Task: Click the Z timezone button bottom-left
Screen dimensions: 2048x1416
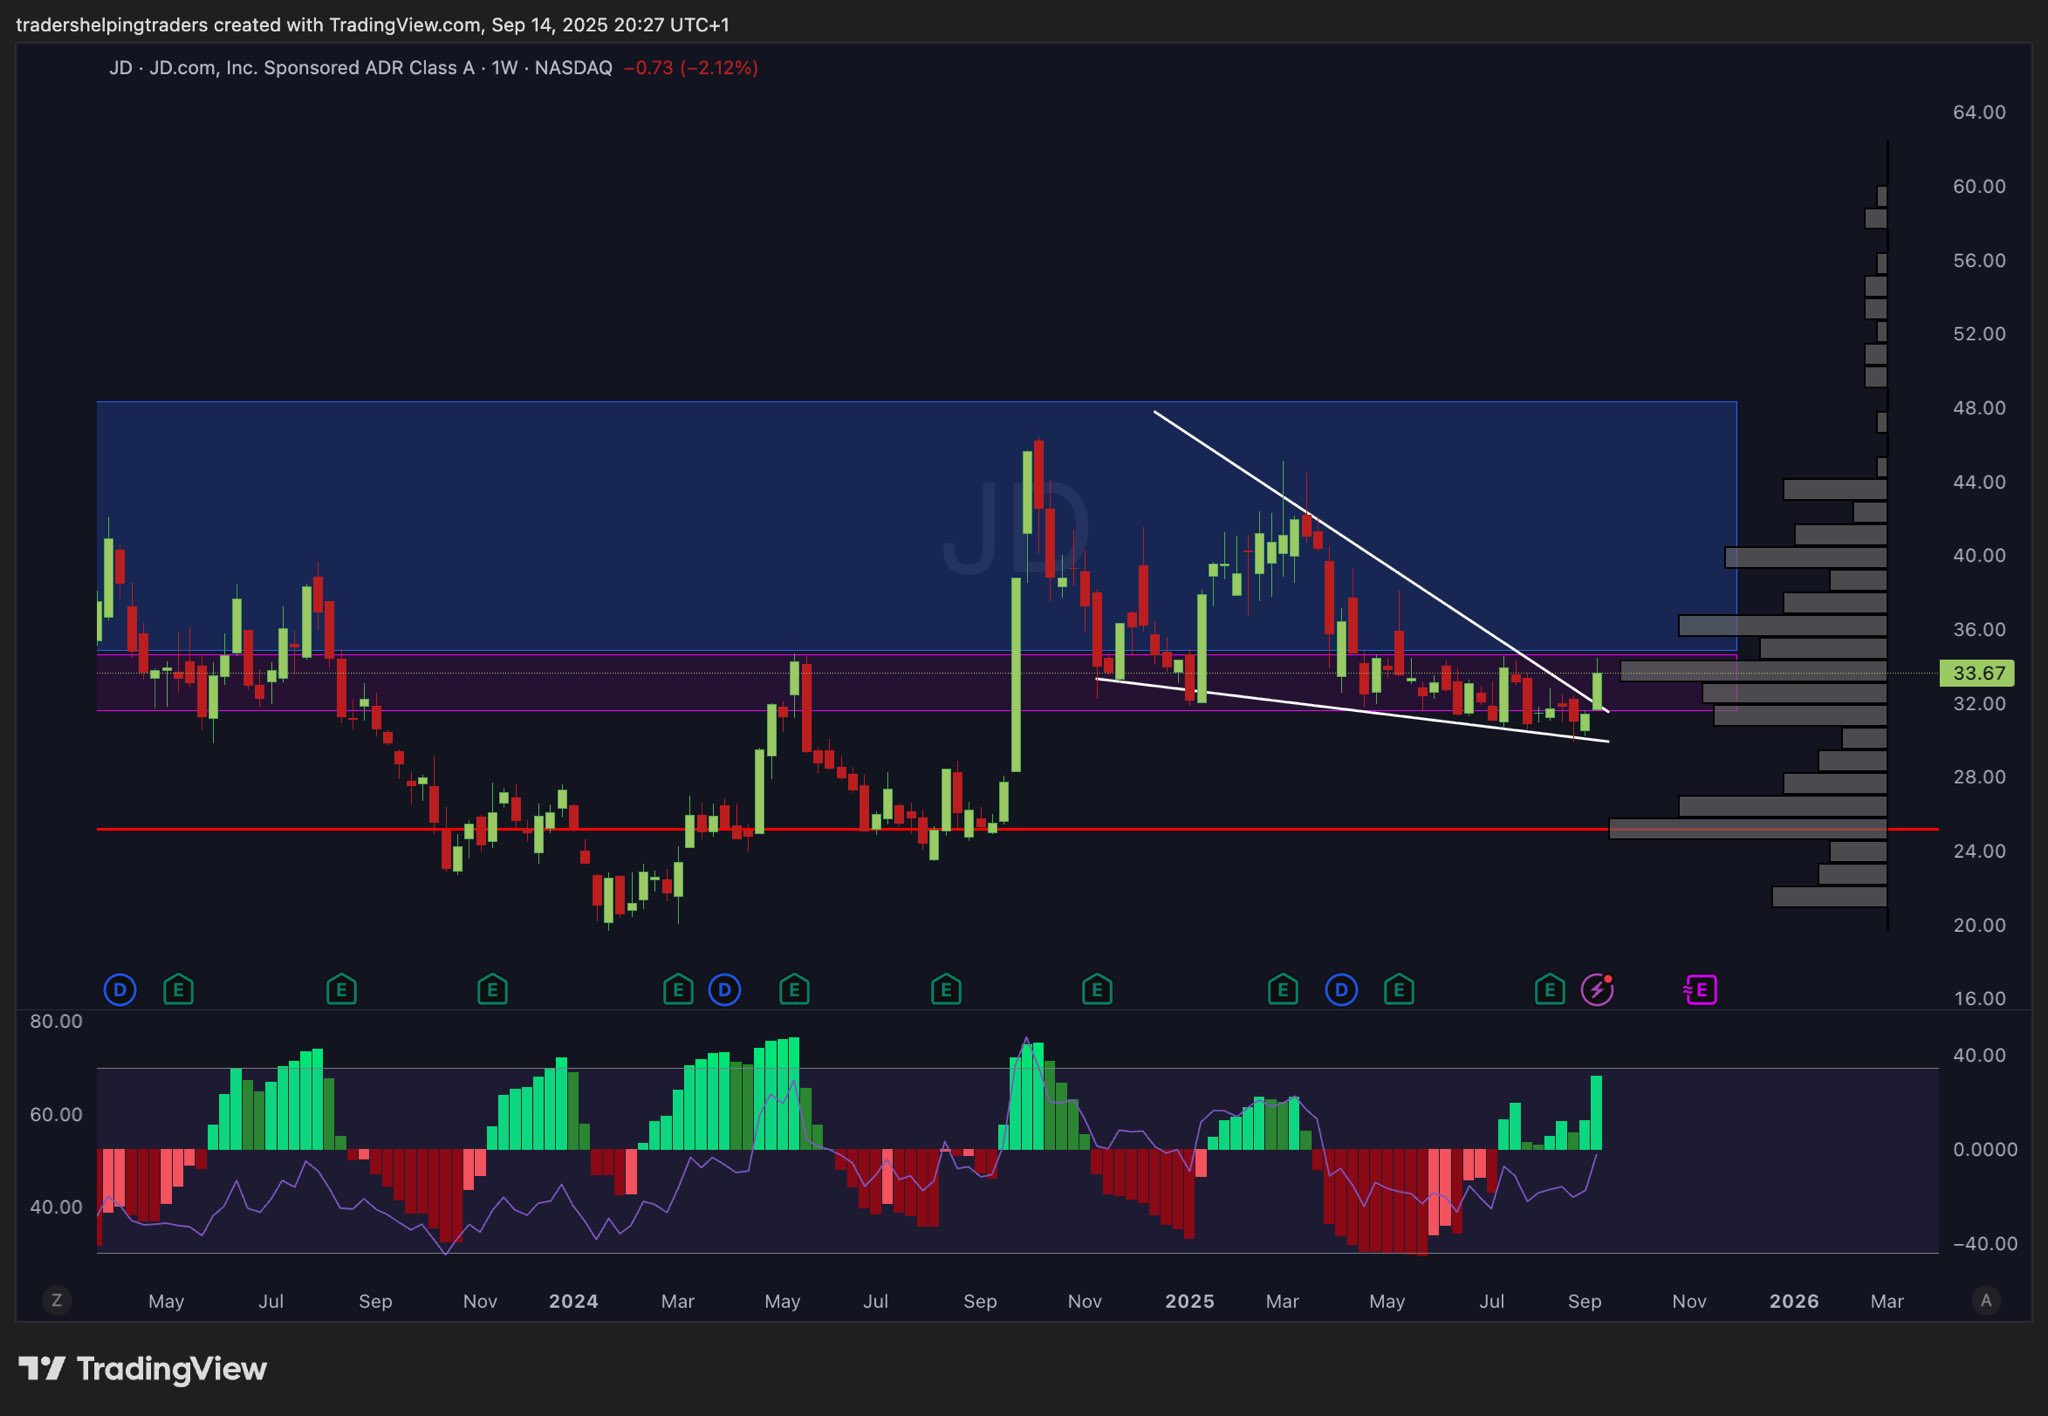Action: tap(57, 1300)
